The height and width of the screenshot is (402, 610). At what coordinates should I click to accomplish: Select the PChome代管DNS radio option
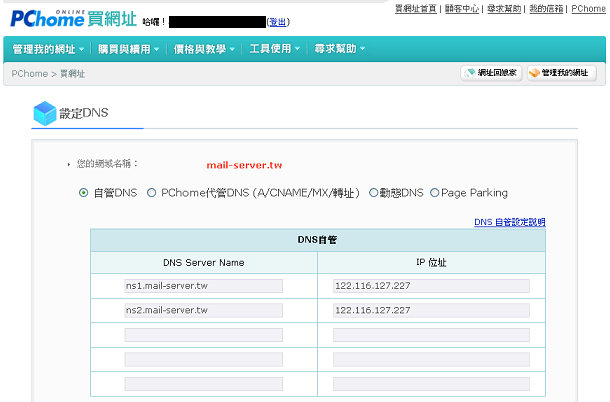point(151,193)
